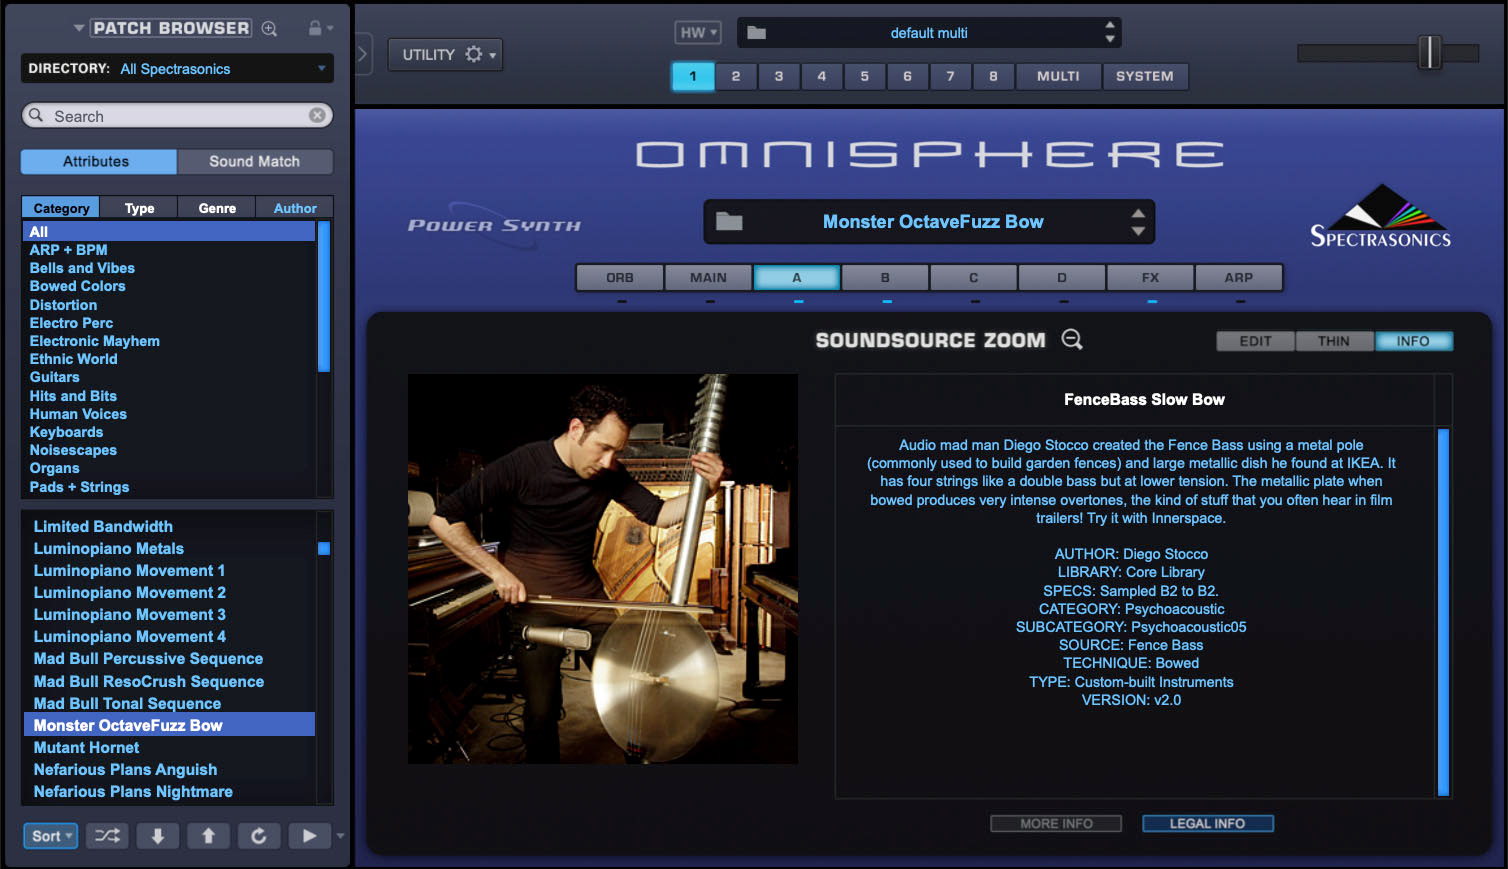This screenshot has width=1508, height=869.
Task: Select part 8 button
Action: (993, 76)
